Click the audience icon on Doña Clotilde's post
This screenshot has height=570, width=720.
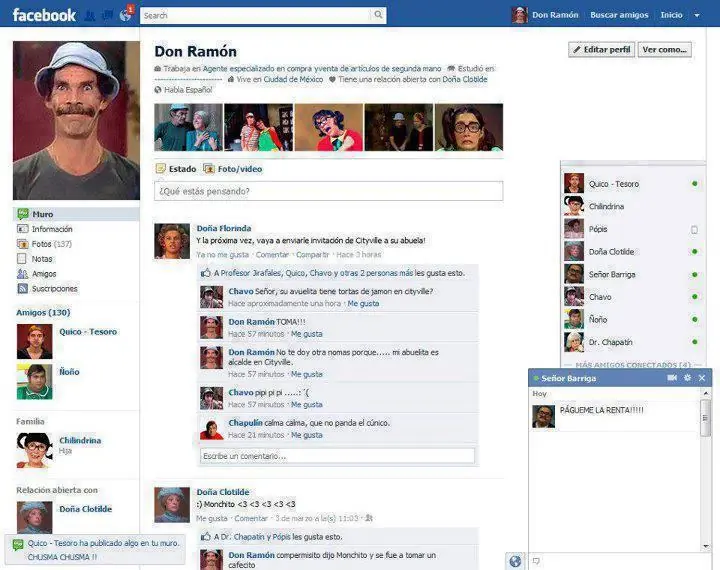368,518
